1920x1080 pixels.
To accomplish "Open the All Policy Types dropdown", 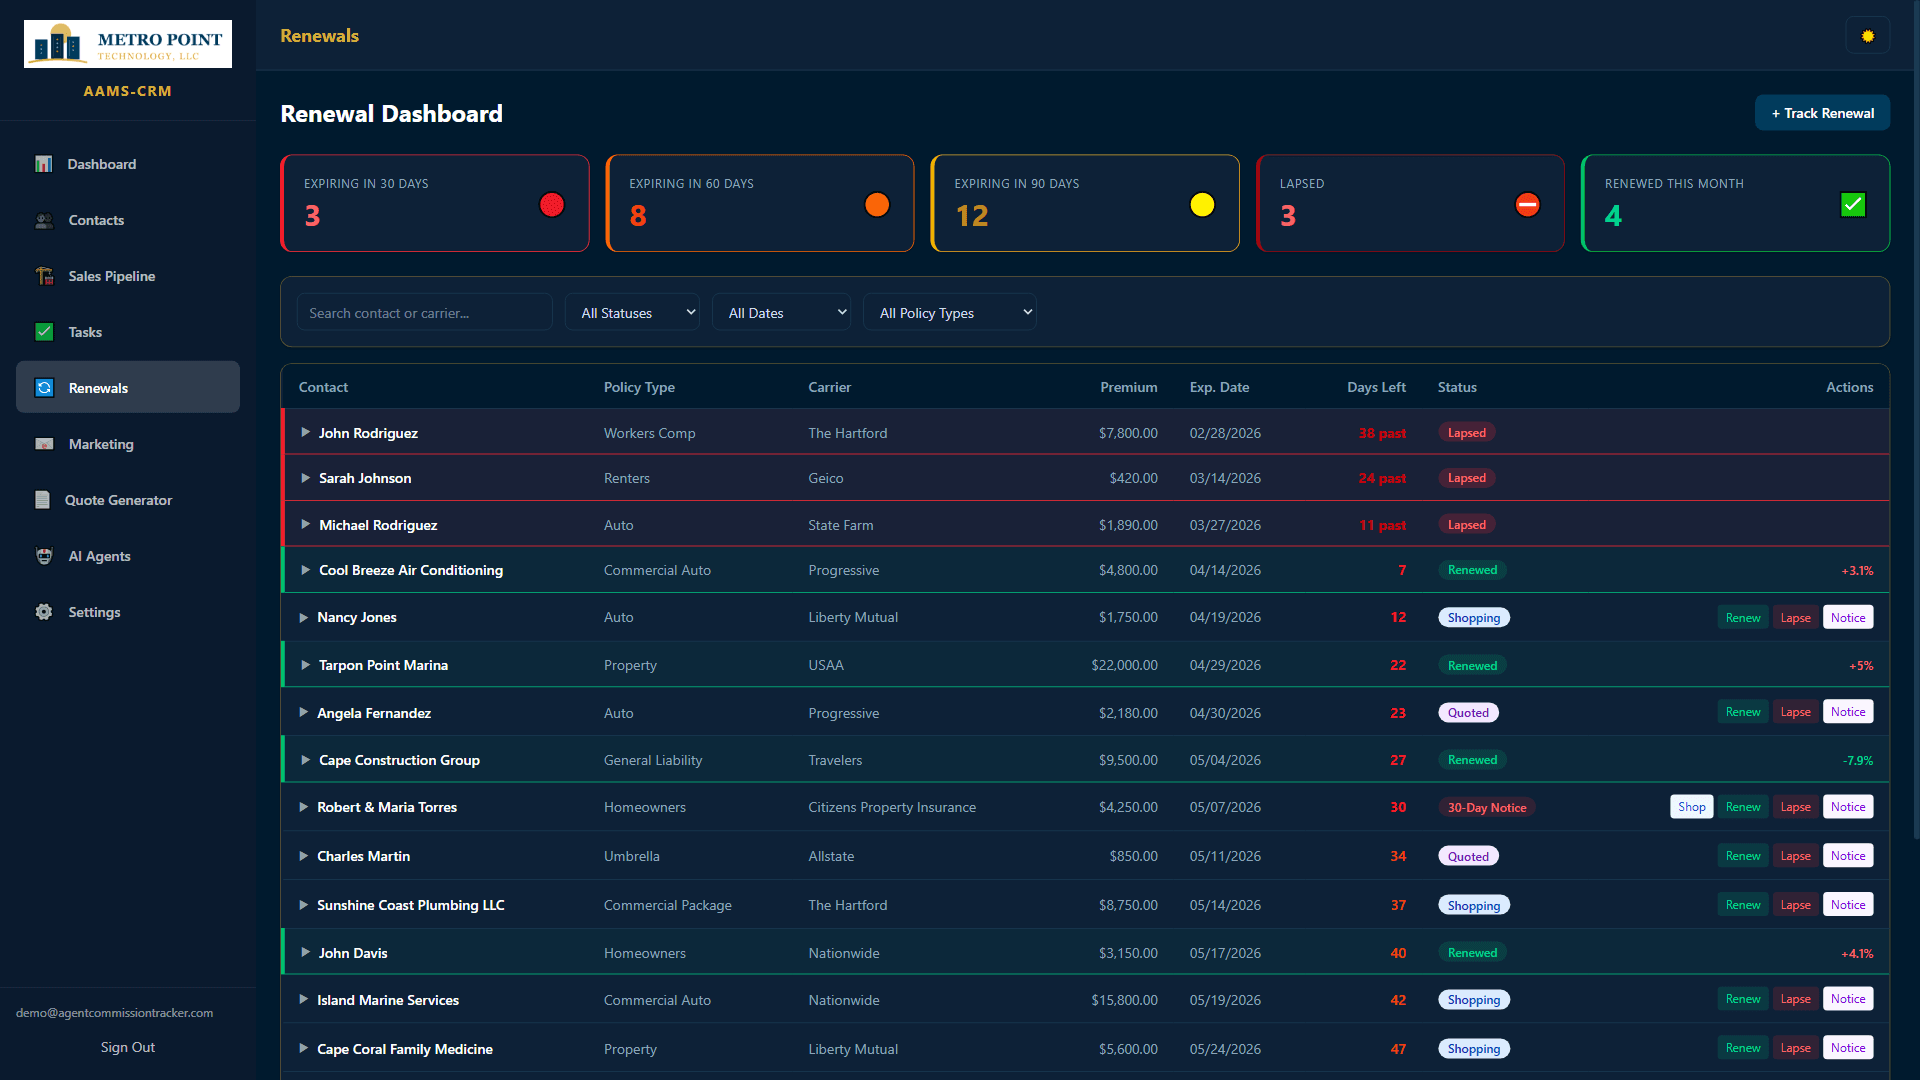I will [950, 312].
